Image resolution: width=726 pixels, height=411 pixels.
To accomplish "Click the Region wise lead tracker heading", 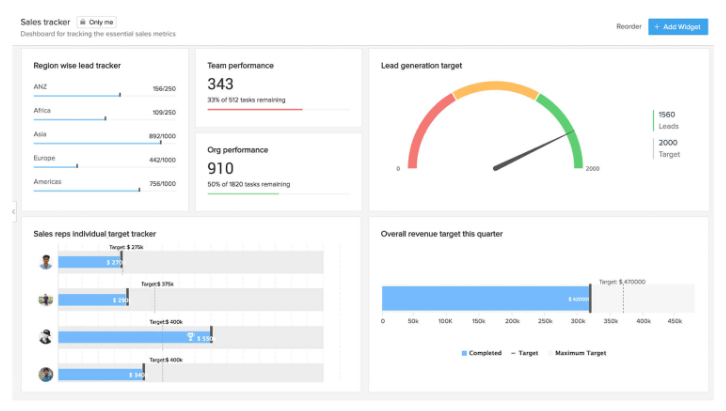I will [77, 66].
